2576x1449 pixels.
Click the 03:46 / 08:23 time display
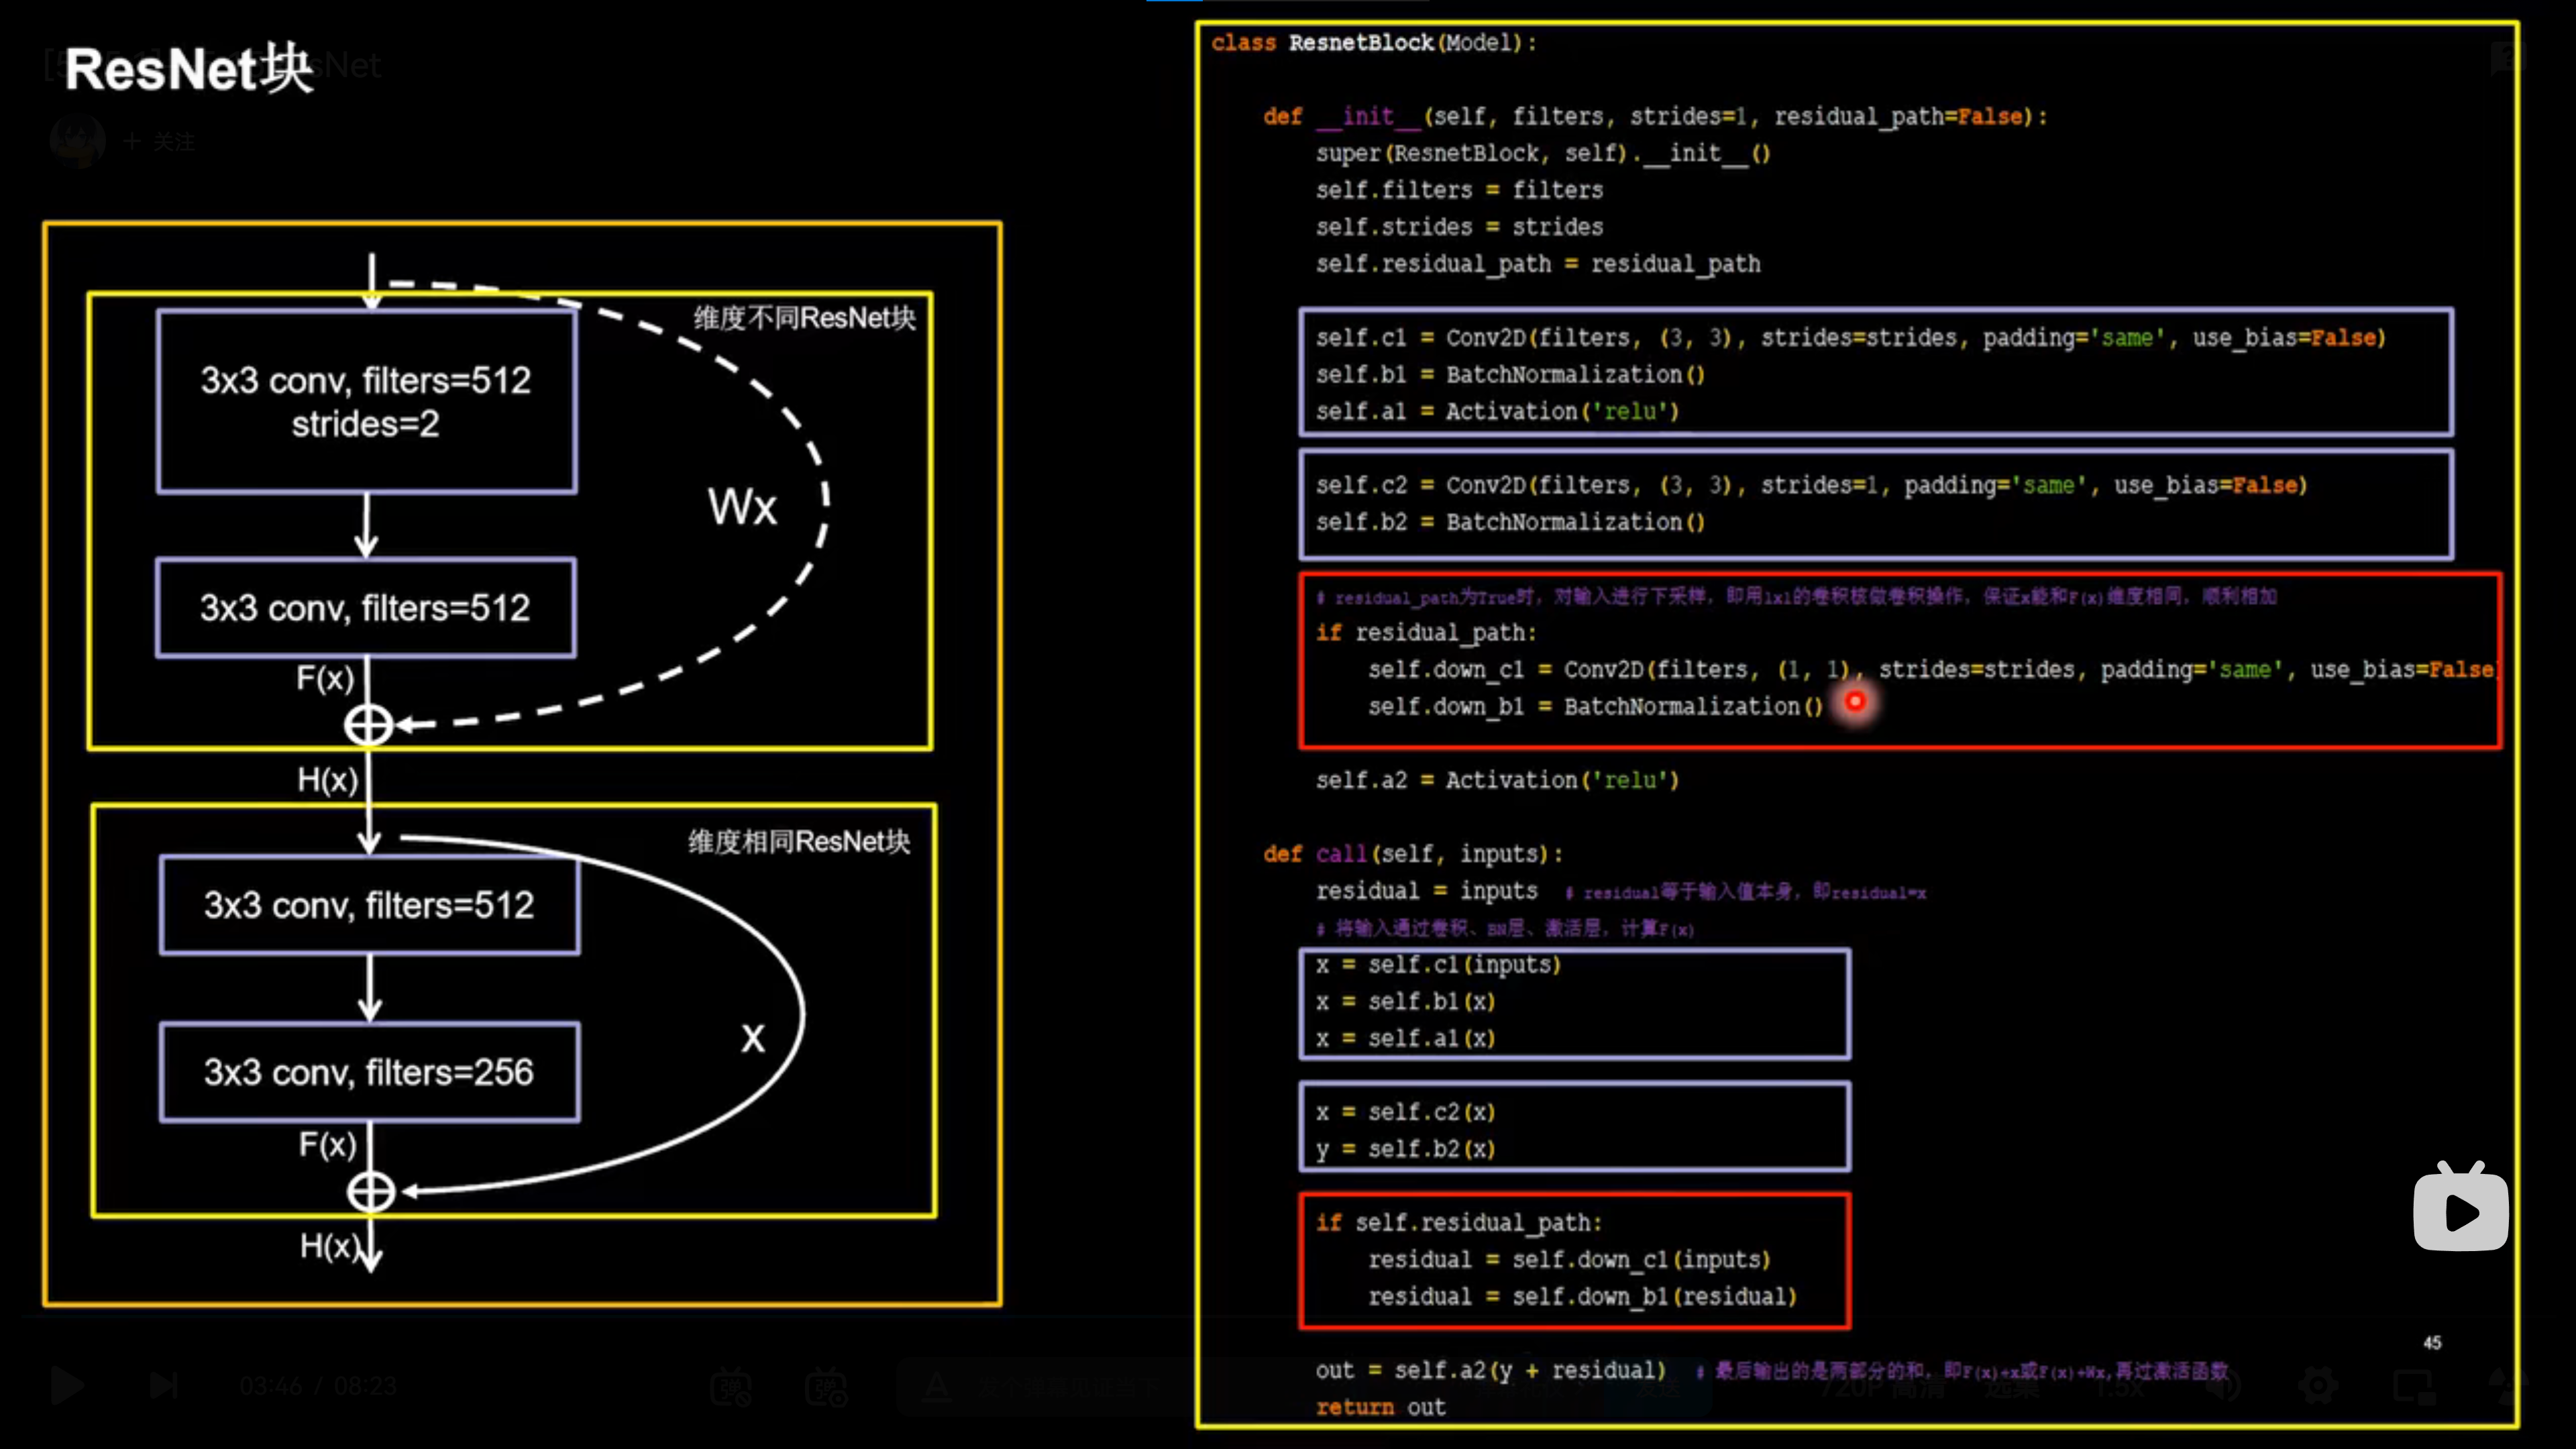pyautogui.click(x=318, y=1386)
